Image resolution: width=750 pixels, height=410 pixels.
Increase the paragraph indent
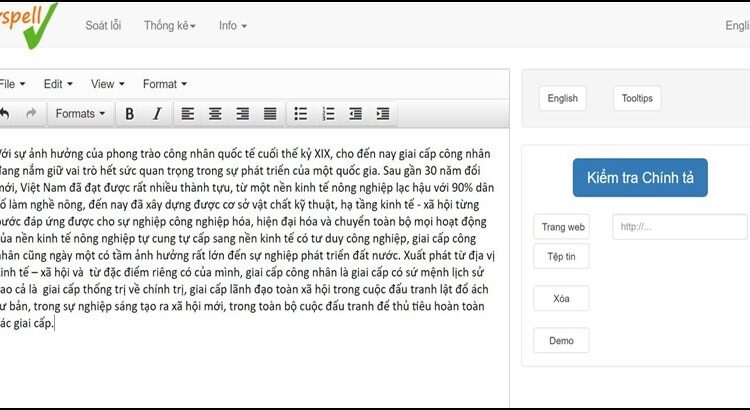pyautogui.click(x=383, y=114)
